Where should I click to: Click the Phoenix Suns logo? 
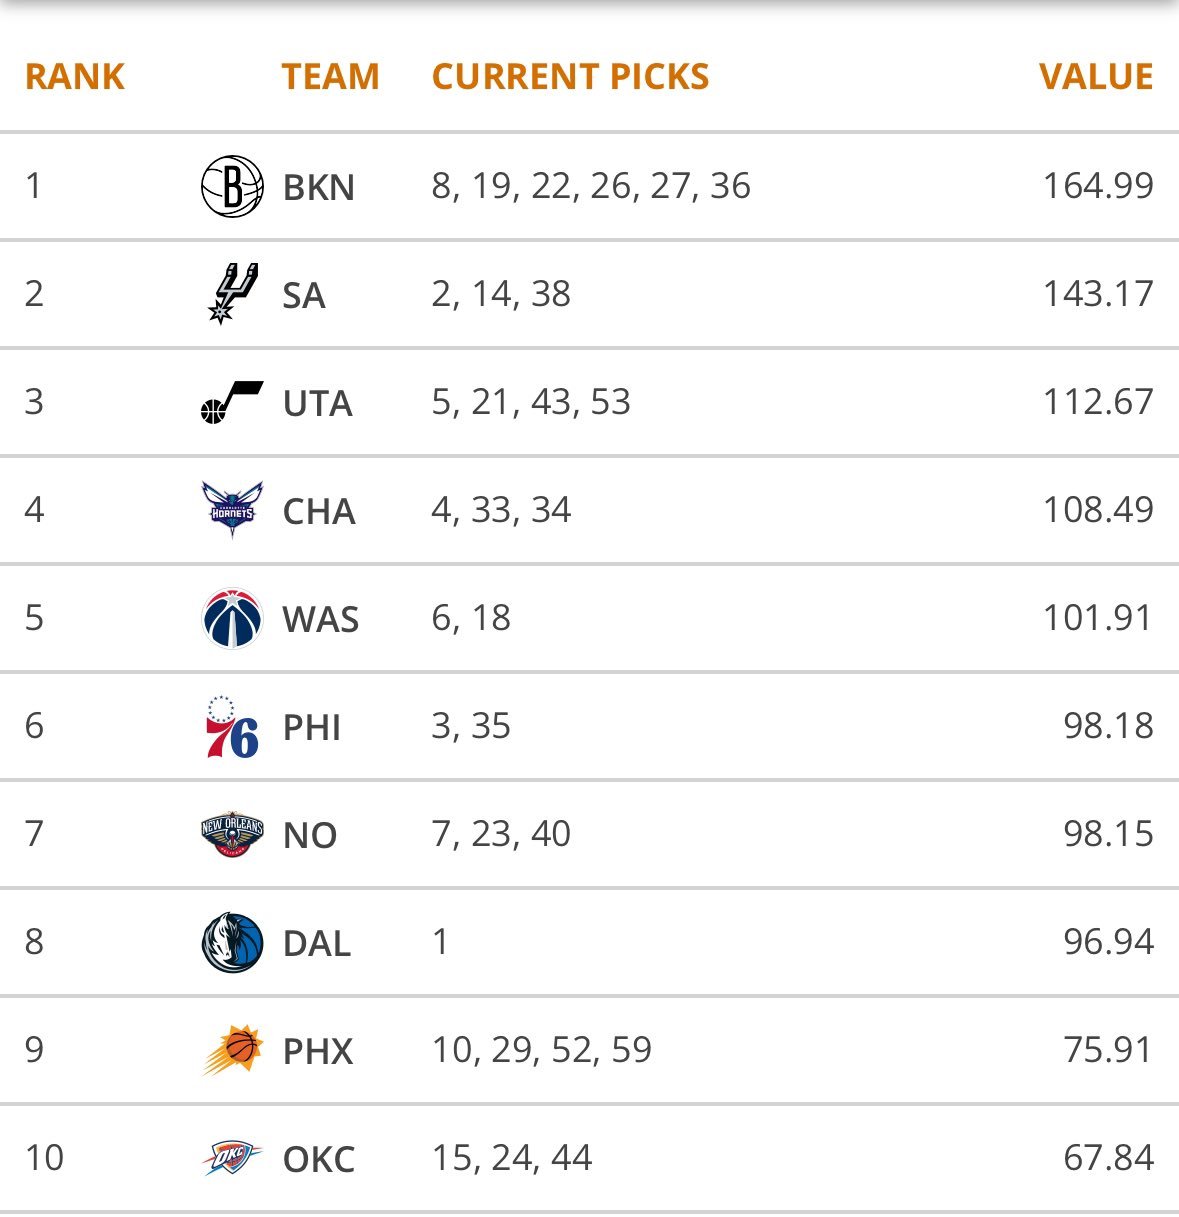click(x=232, y=1050)
